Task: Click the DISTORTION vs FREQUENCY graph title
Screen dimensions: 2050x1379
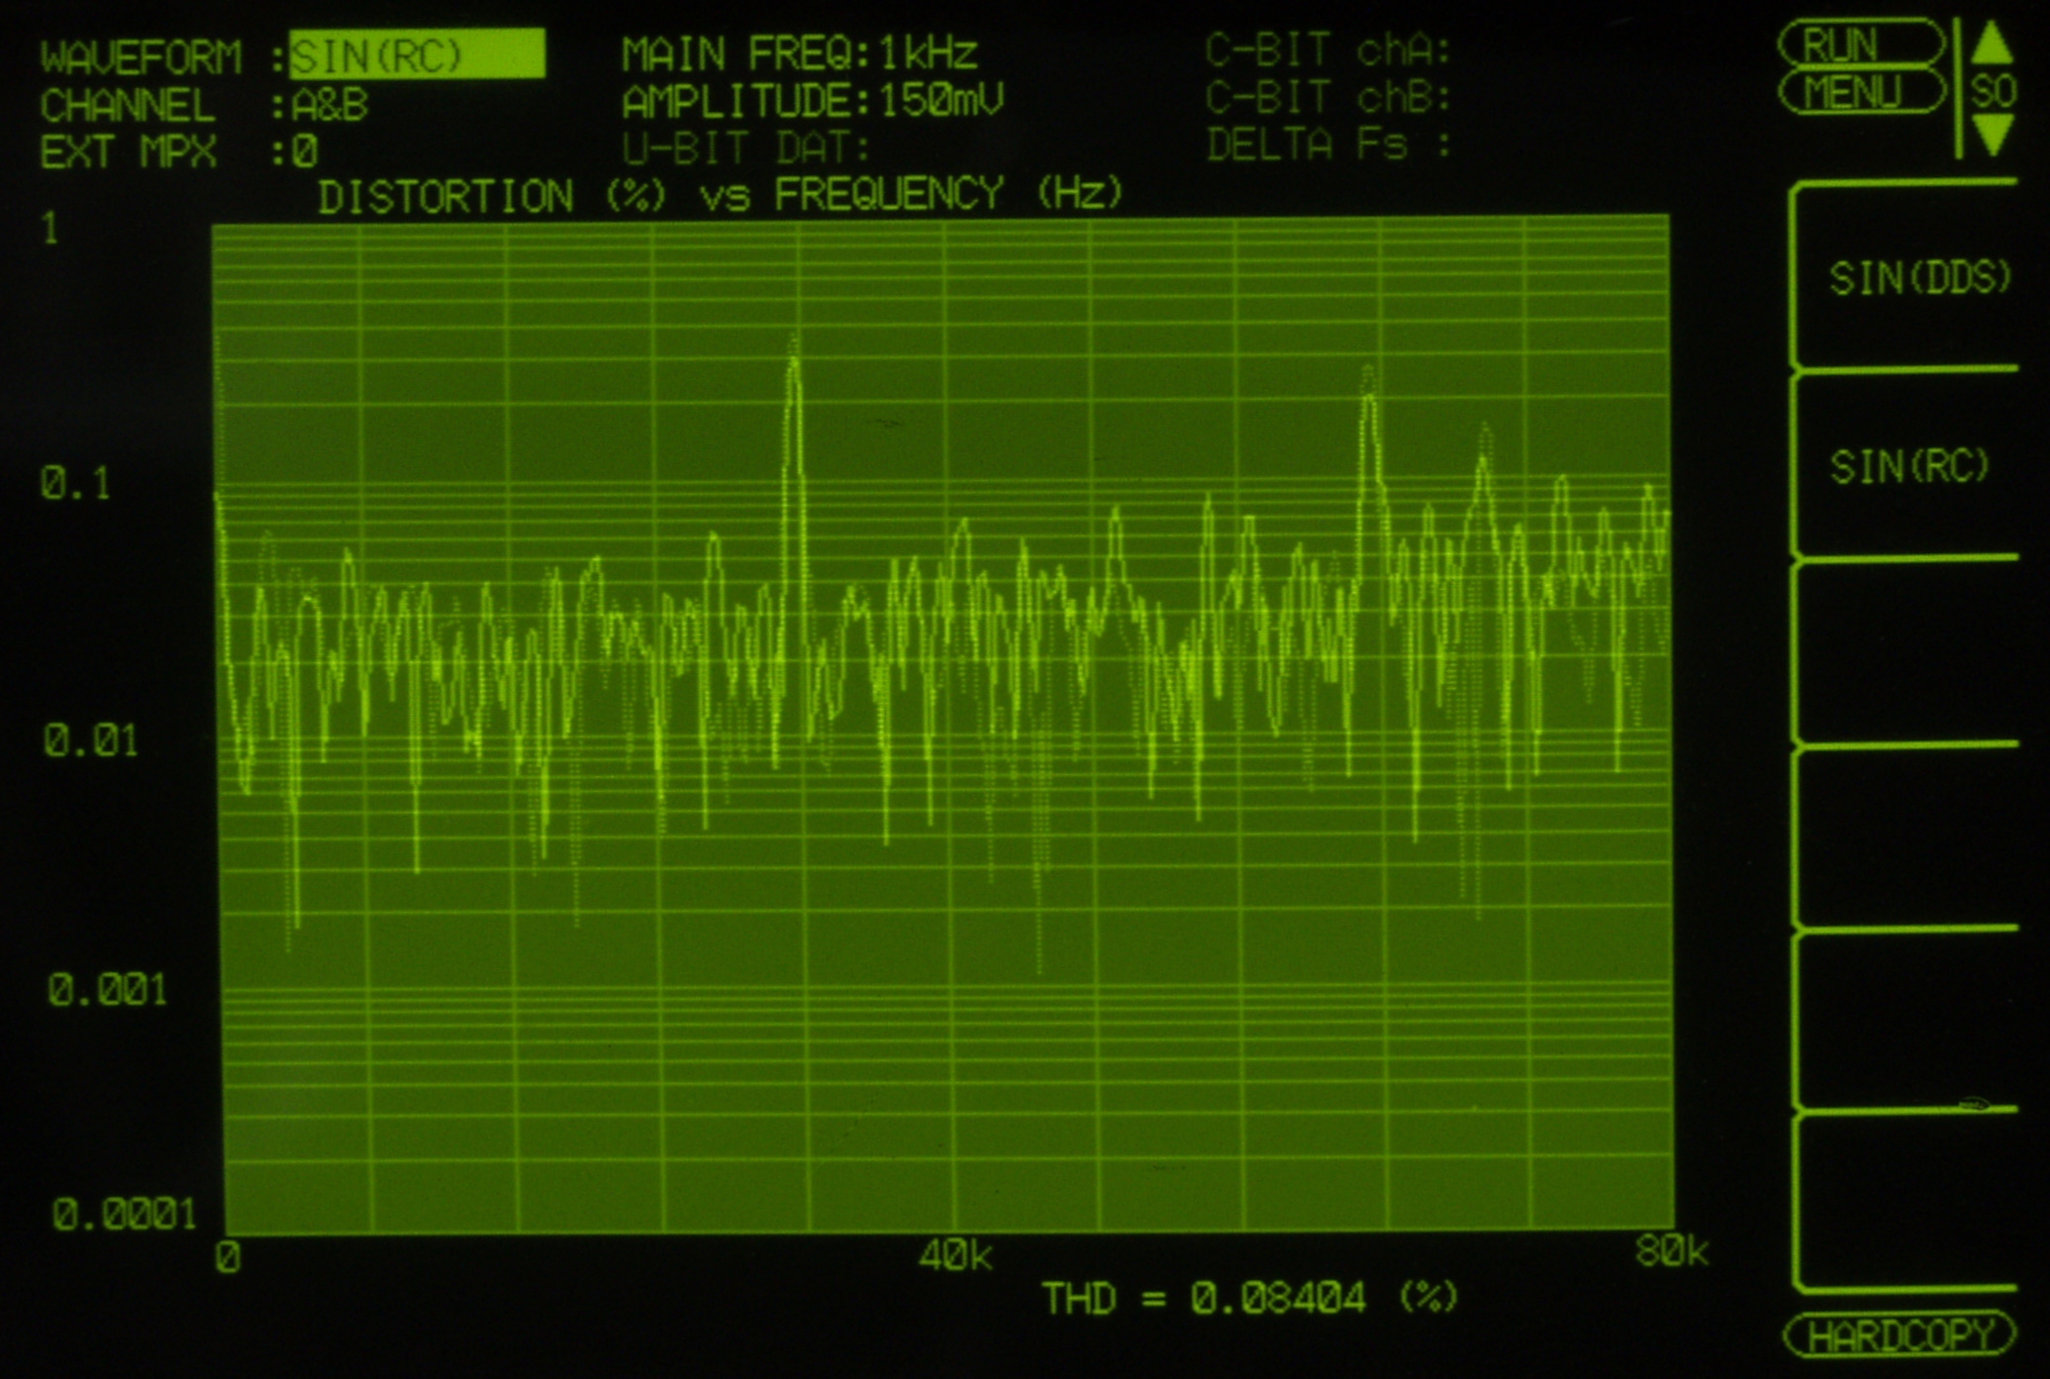Action: pyautogui.click(x=720, y=195)
